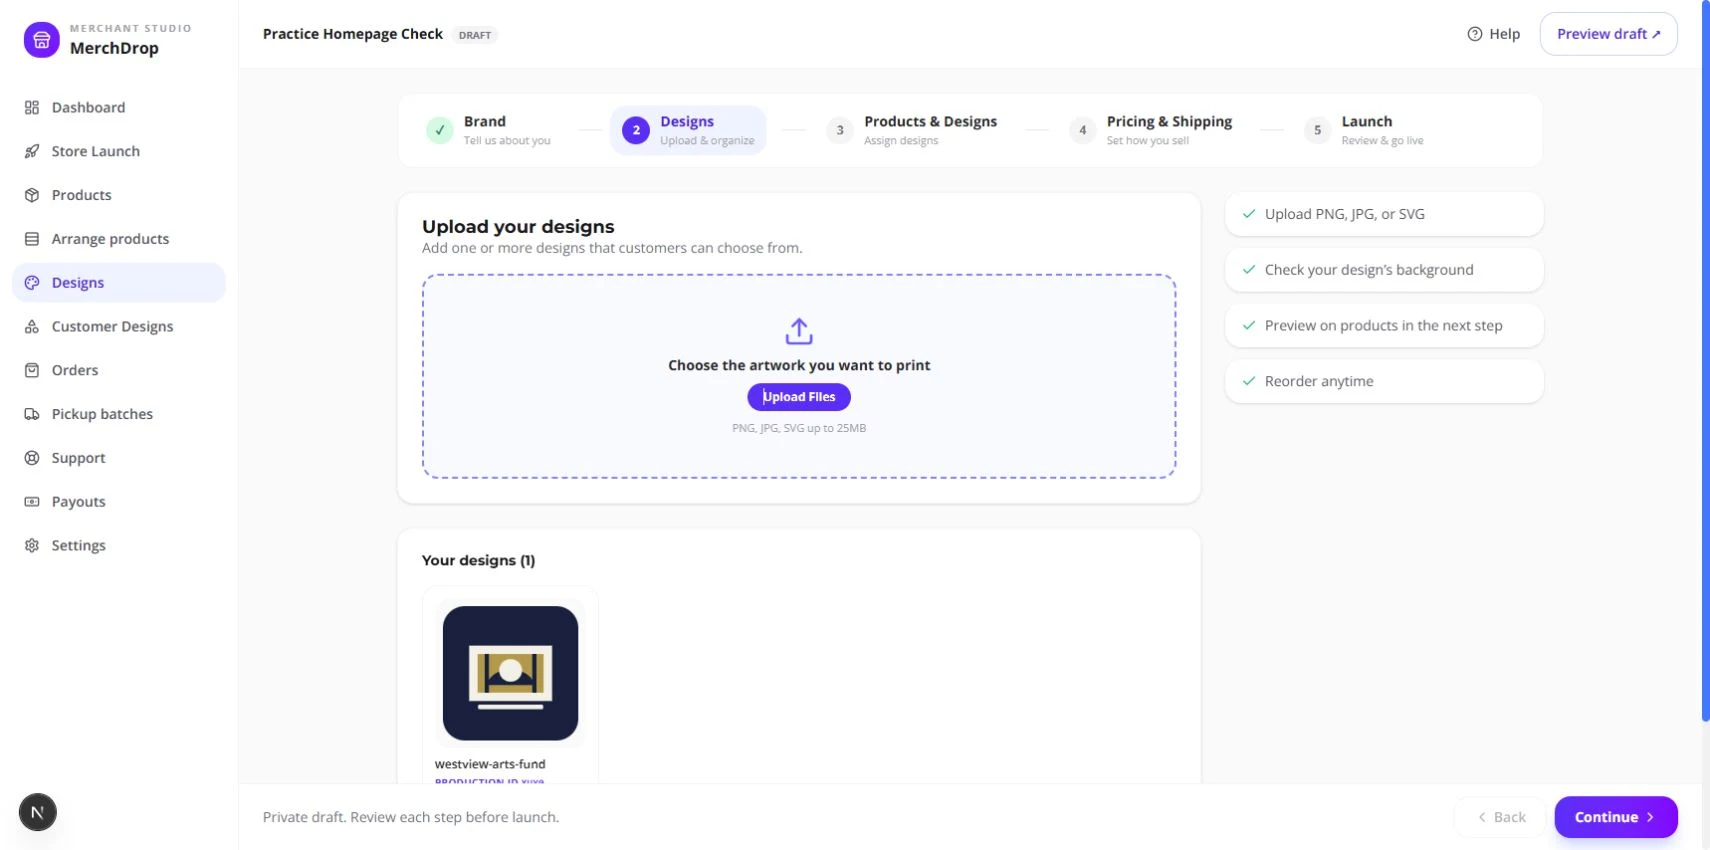This screenshot has width=1710, height=850.
Task: Click the MerchDrop logo icon
Action: [41, 40]
